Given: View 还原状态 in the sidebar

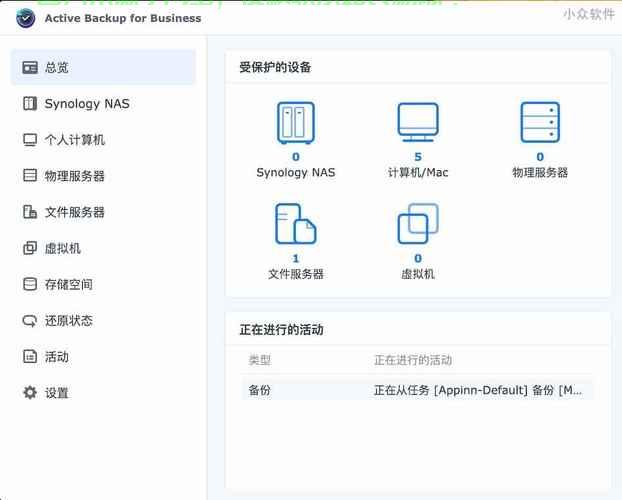Looking at the screenshot, I should coord(103,320).
